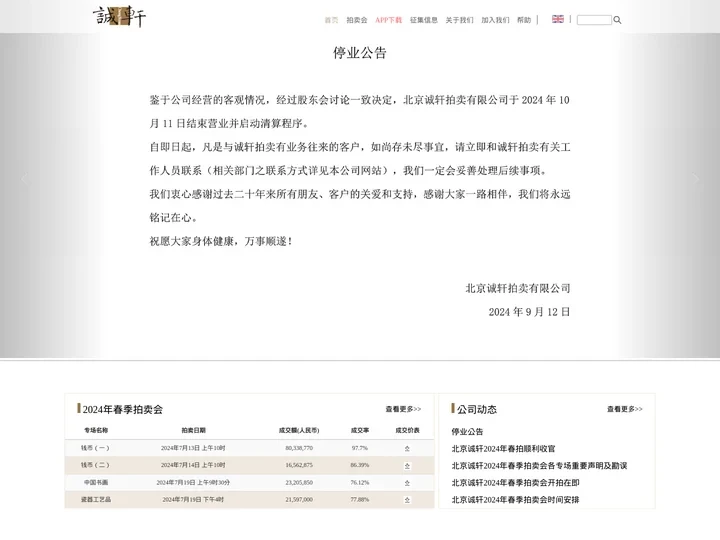Viewport: 720px width, 540px height.
Task: Click turnover amount 23,205,850
Action: click(x=299, y=482)
